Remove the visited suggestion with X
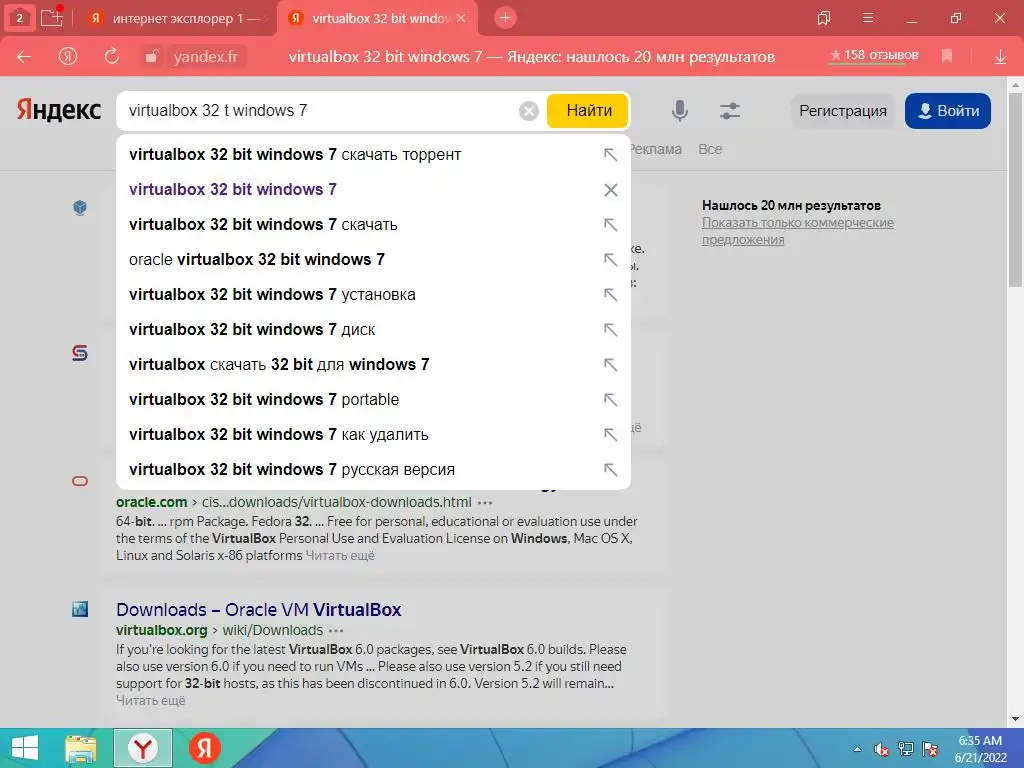This screenshot has width=1024, height=768. pyautogui.click(x=611, y=190)
